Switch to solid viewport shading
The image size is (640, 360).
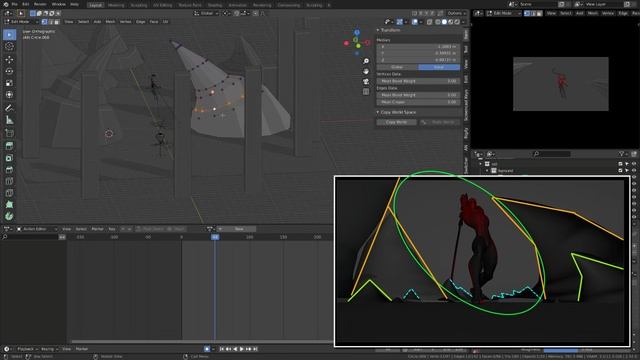coord(444,22)
